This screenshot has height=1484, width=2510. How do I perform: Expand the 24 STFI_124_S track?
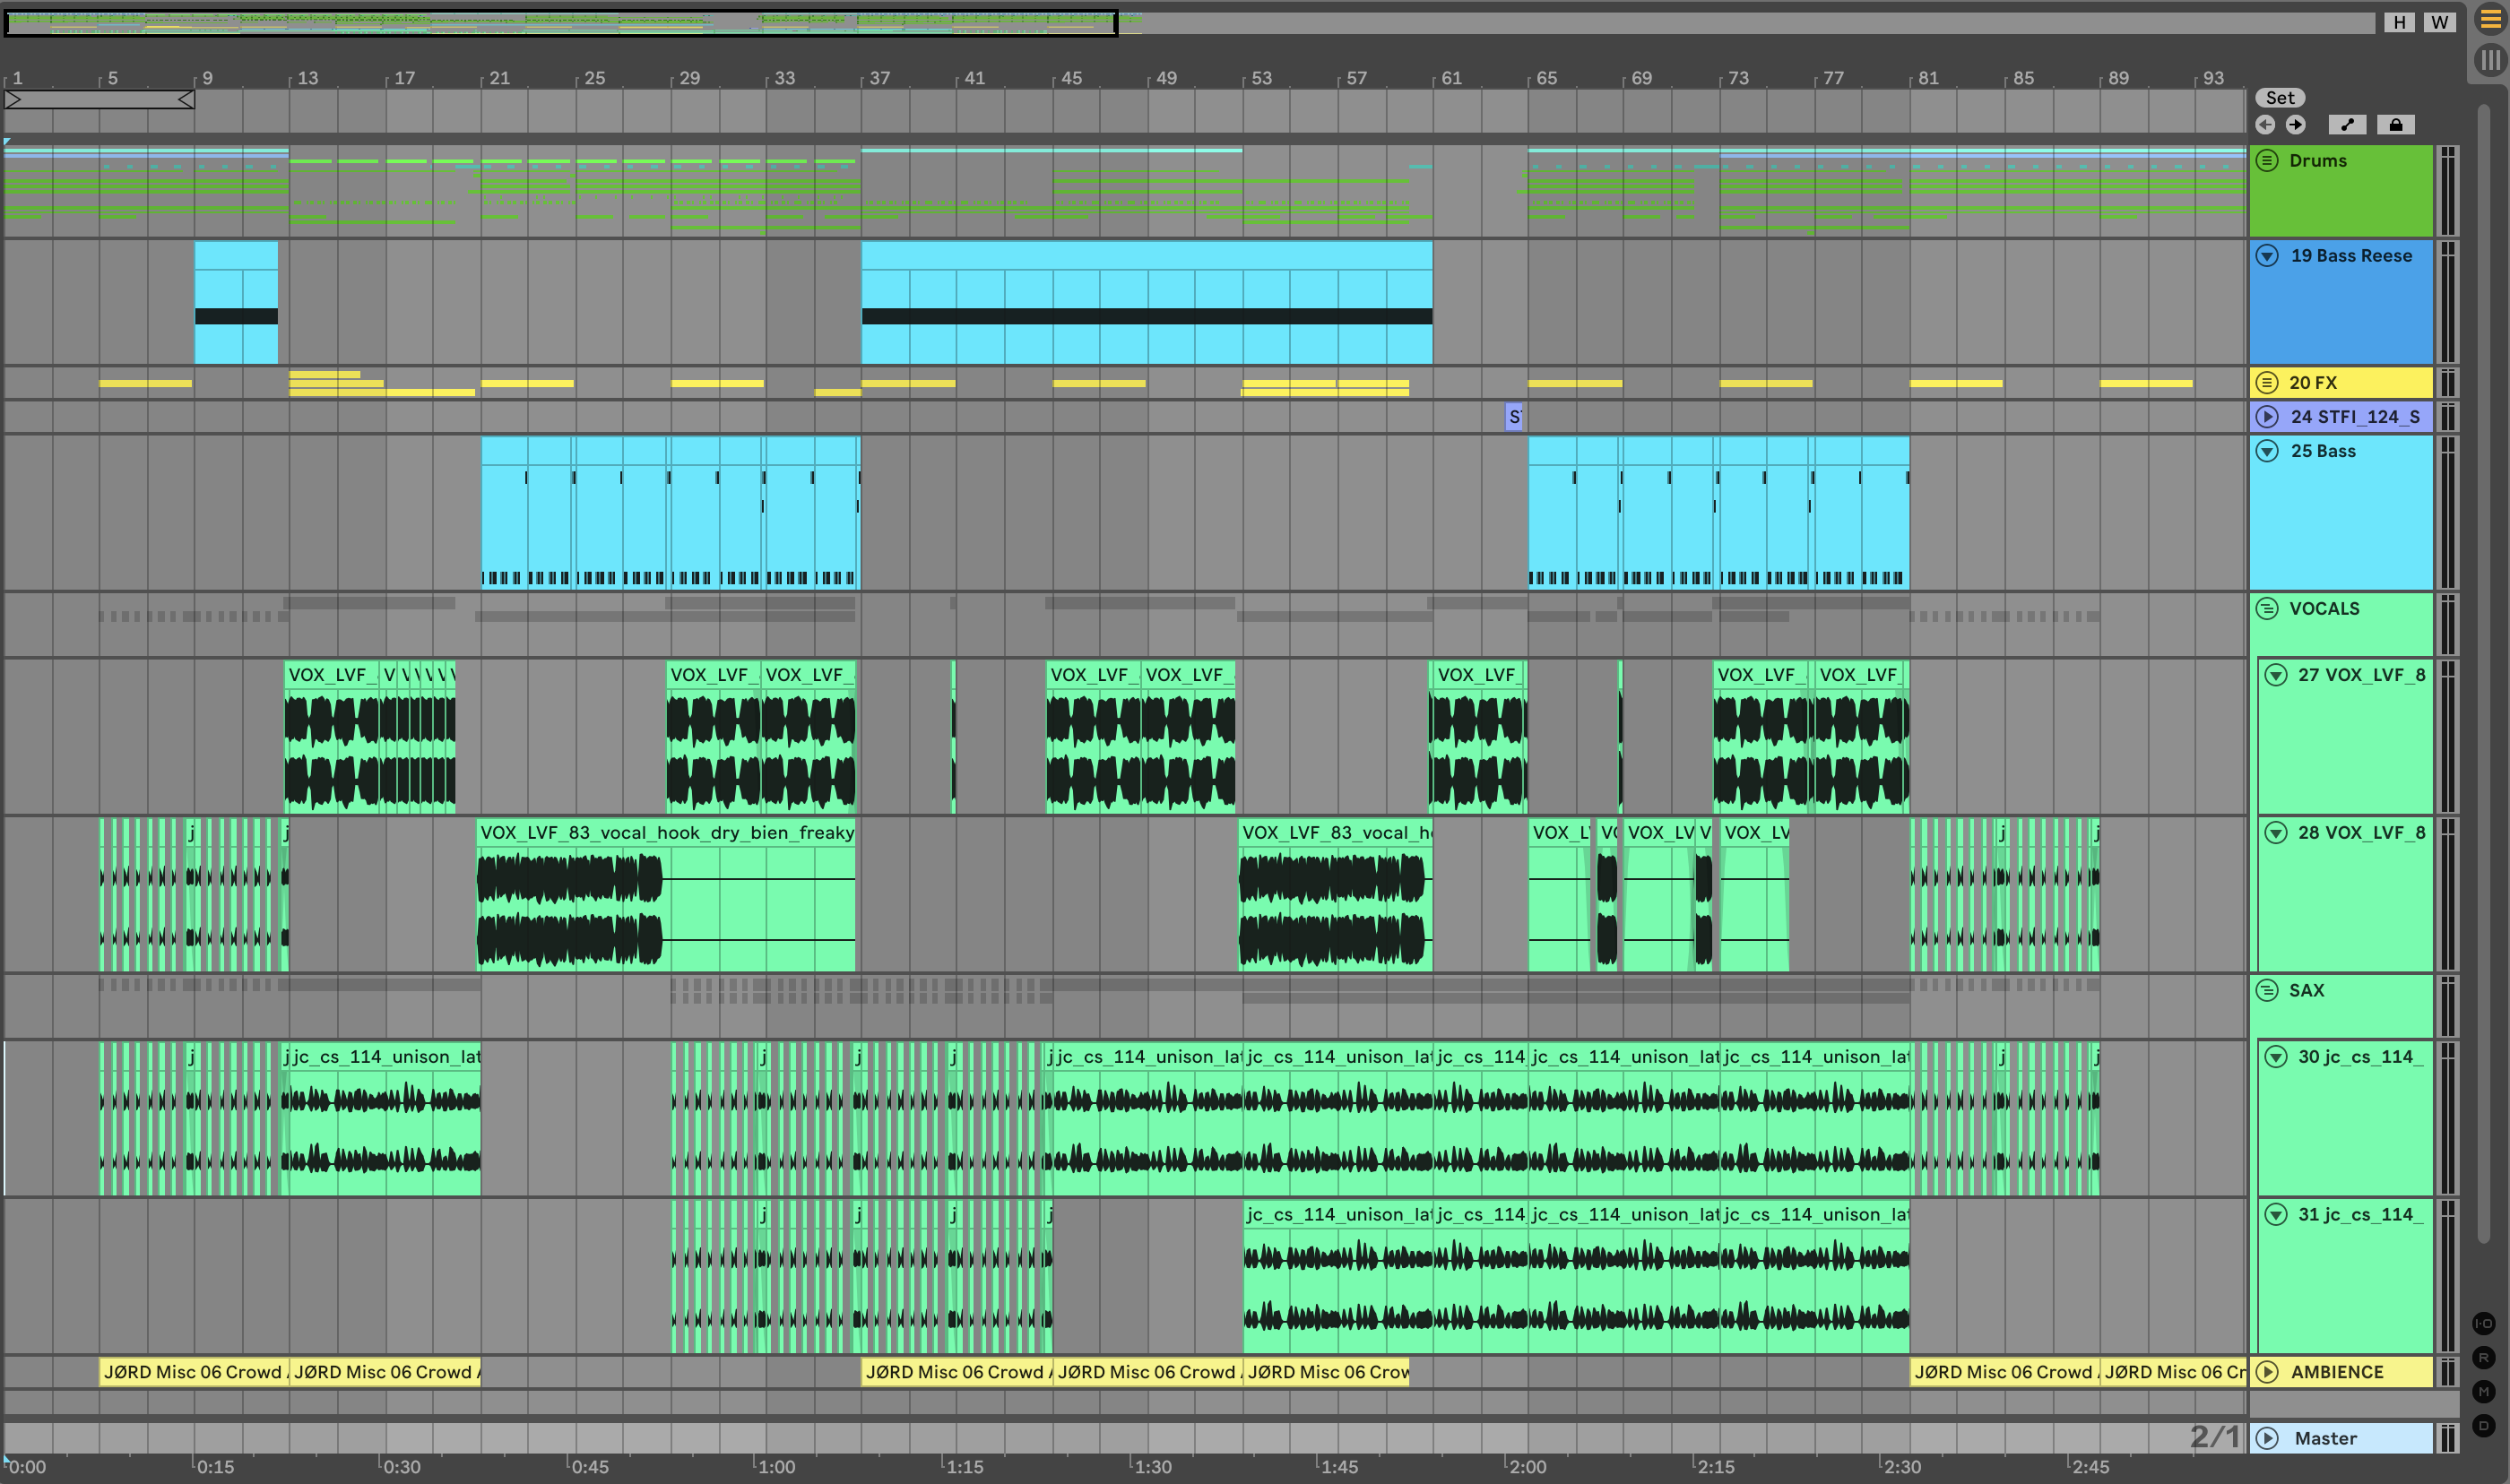coord(2267,416)
